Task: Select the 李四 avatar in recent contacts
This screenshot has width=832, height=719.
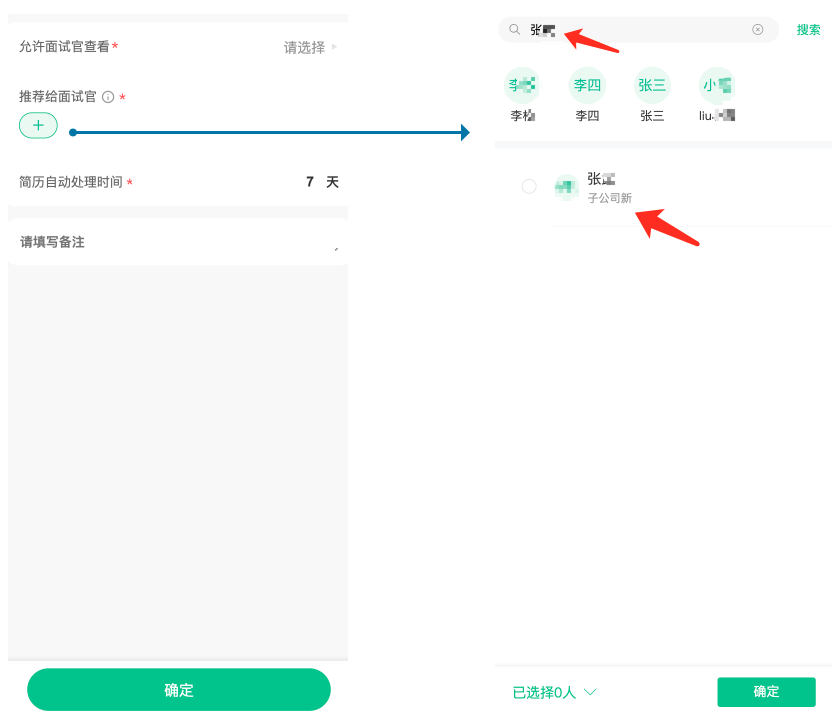Action: pos(587,86)
